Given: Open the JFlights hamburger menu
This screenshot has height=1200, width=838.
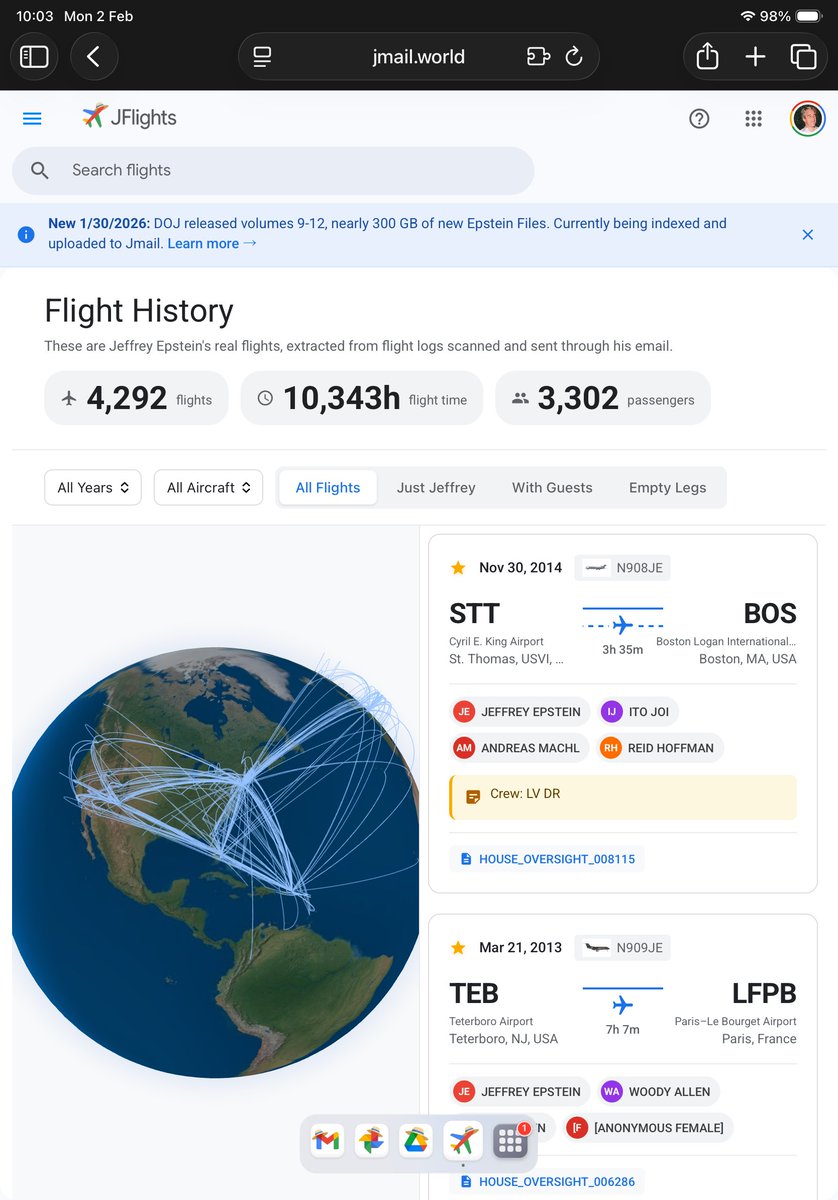Looking at the screenshot, I should click(32, 118).
